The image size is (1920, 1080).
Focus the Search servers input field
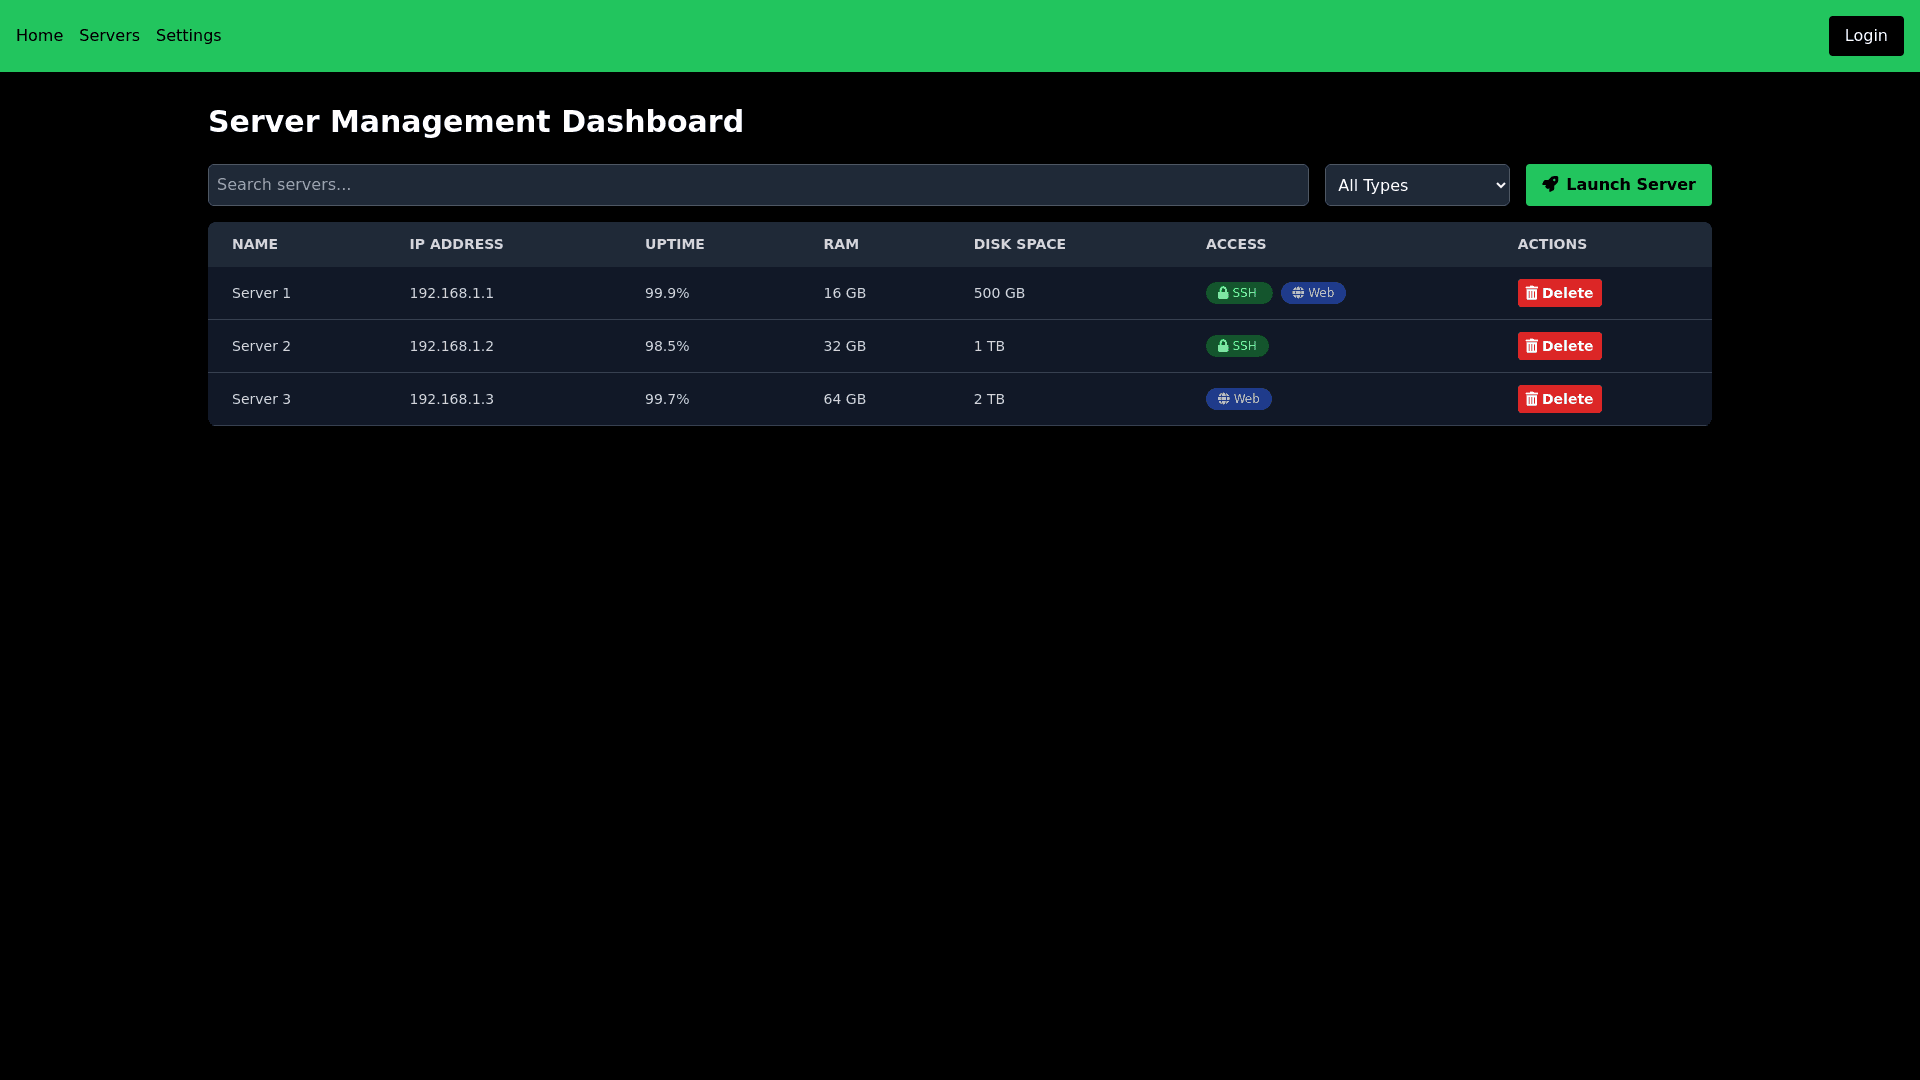coord(757,185)
